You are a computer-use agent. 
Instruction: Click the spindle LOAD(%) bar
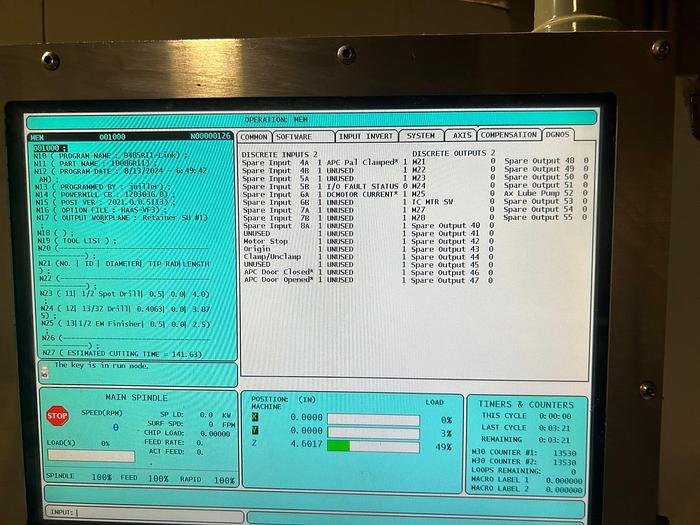point(90,456)
